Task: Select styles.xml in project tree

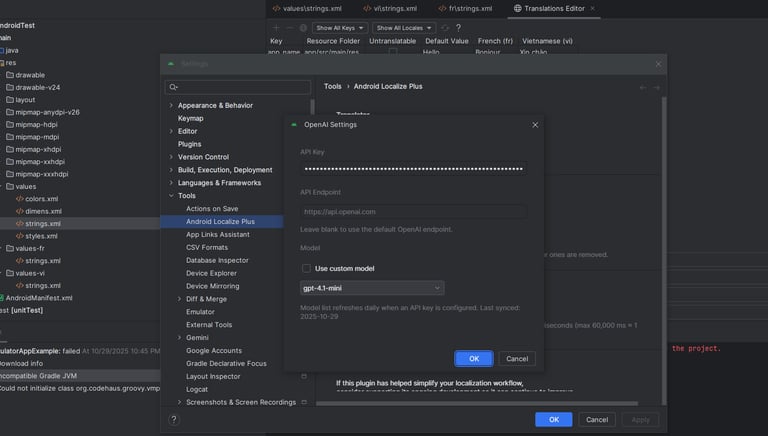Action: tap(41, 236)
